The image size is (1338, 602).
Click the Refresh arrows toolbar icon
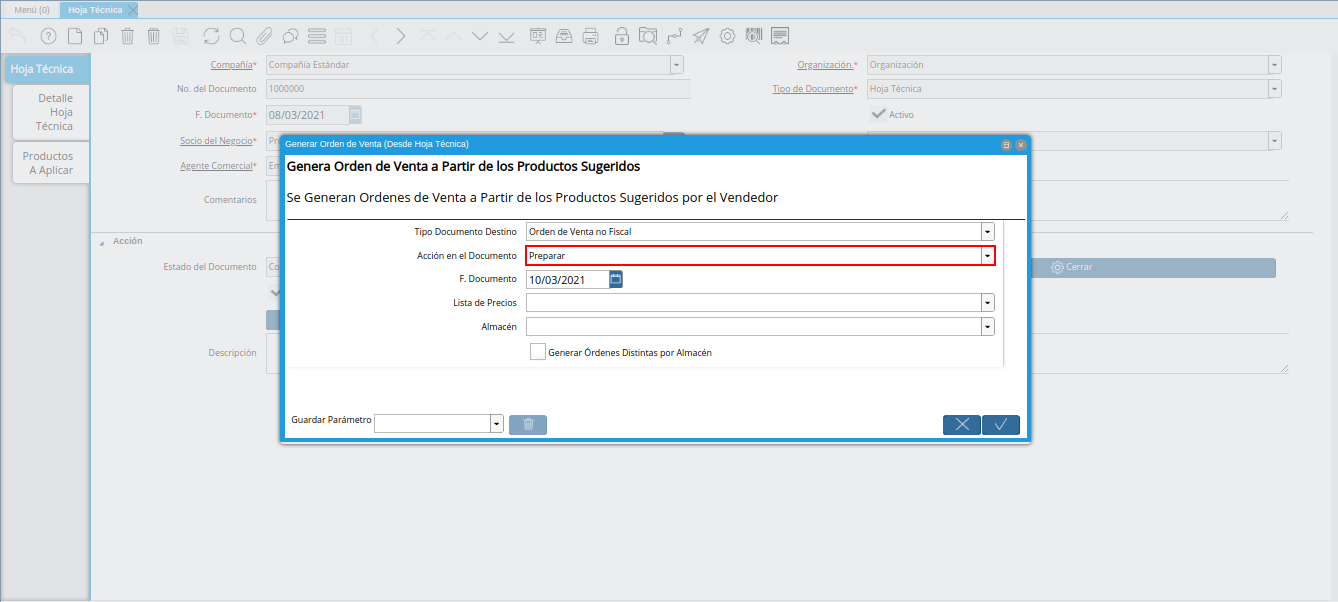[x=211, y=37]
